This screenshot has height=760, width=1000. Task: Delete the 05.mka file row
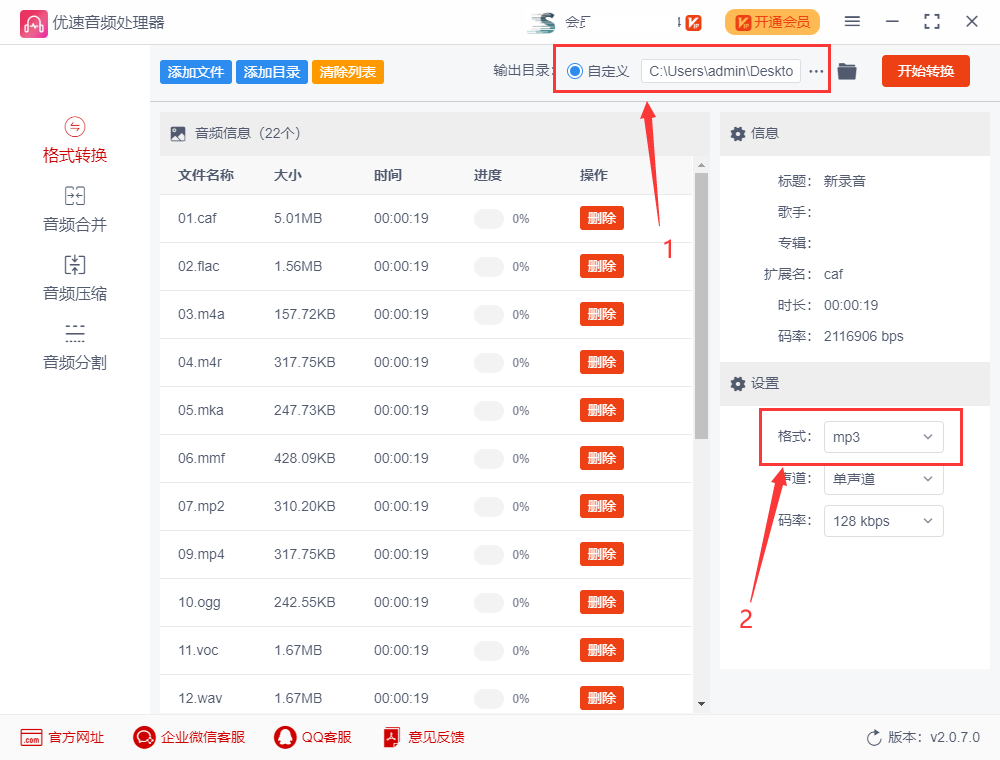[601, 410]
